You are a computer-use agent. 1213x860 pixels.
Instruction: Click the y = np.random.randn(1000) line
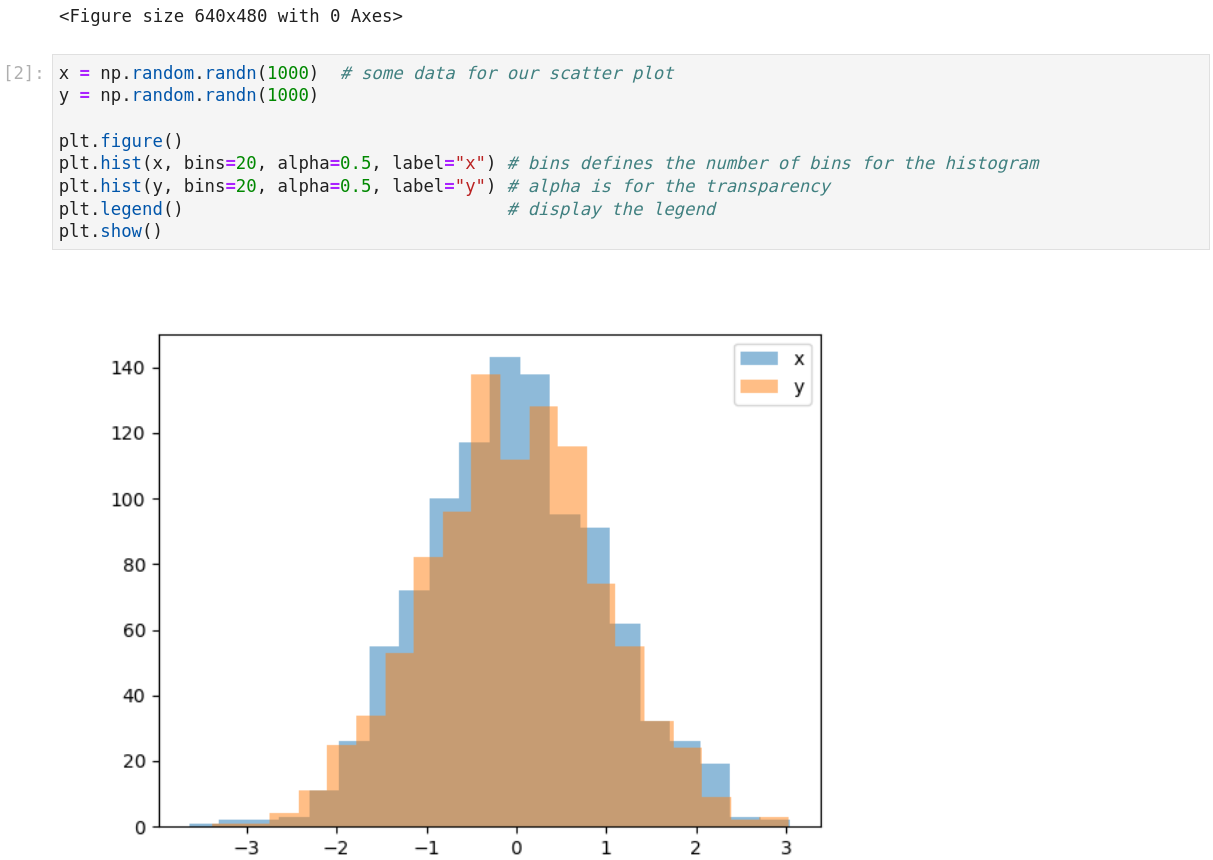[188, 95]
